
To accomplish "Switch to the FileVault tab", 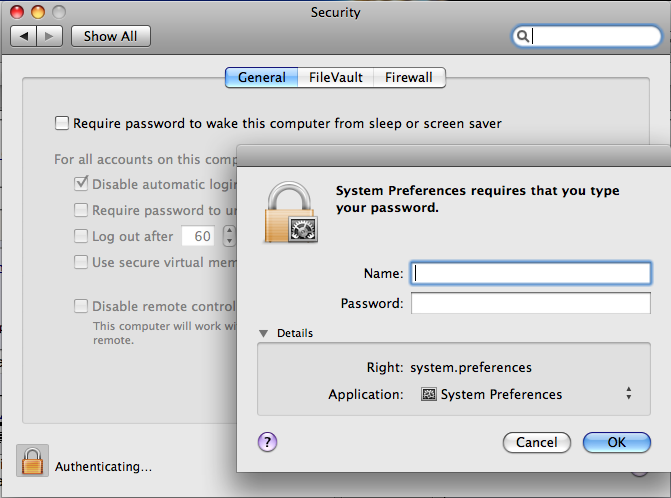I will [x=336, y=77].
